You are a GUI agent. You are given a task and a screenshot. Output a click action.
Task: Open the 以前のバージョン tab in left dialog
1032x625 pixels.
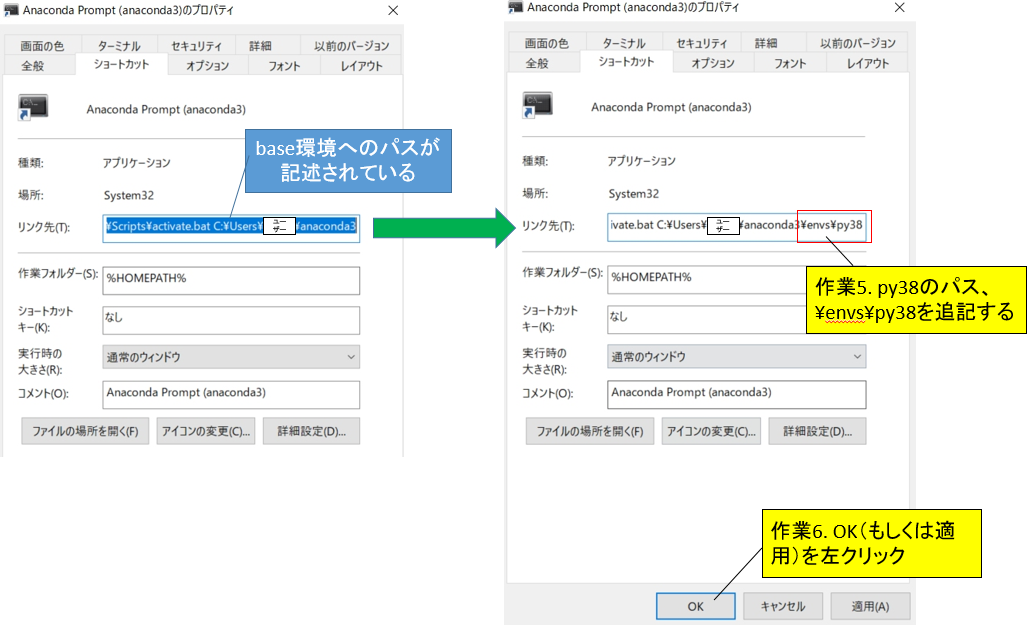coord(351,45)
